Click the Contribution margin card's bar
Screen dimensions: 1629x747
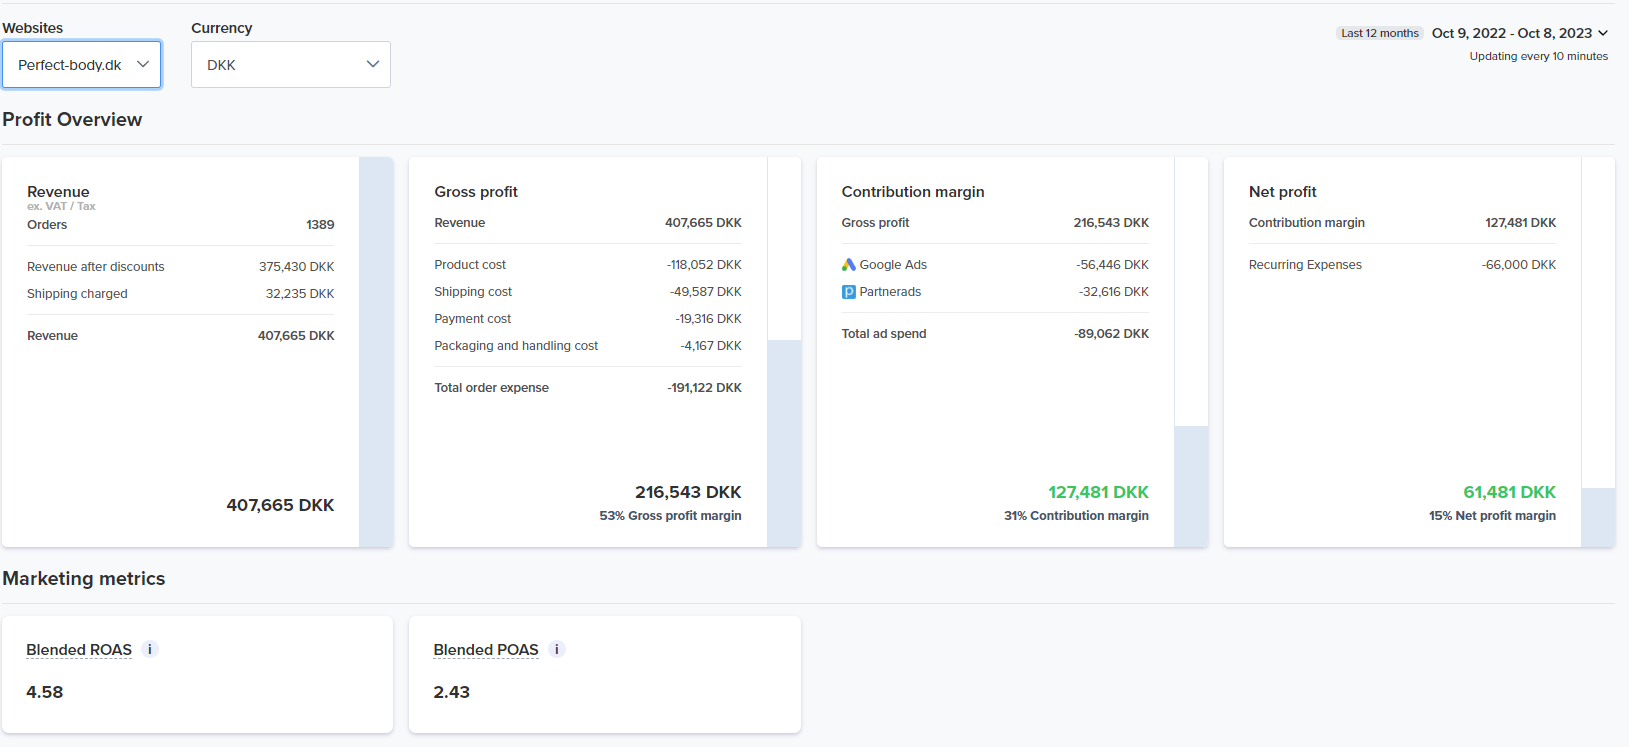pos(1191,486)
